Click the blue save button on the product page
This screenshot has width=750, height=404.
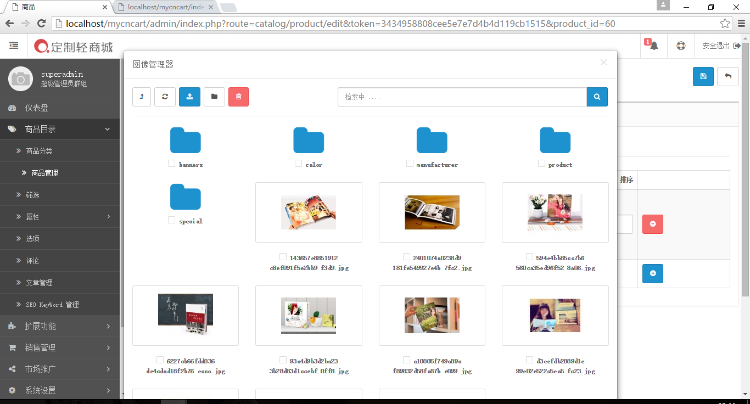coord(703,76)
